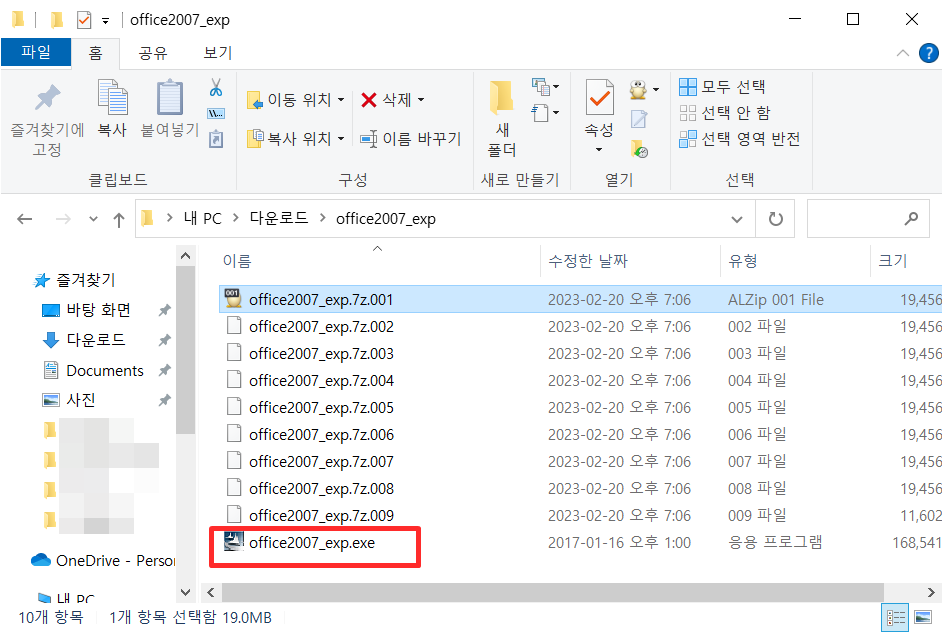
Task: Click the 유형 column header
Action: 743,261
